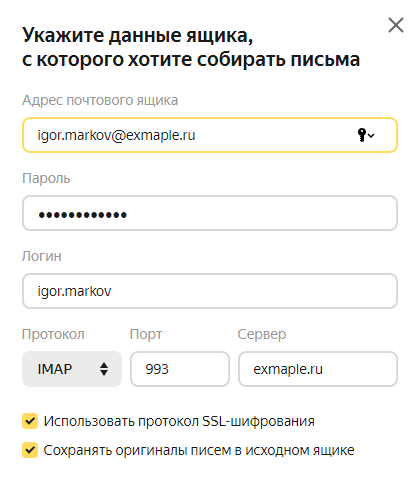Click the Сервер label
The image size is (419, 478).
(262, 334)
